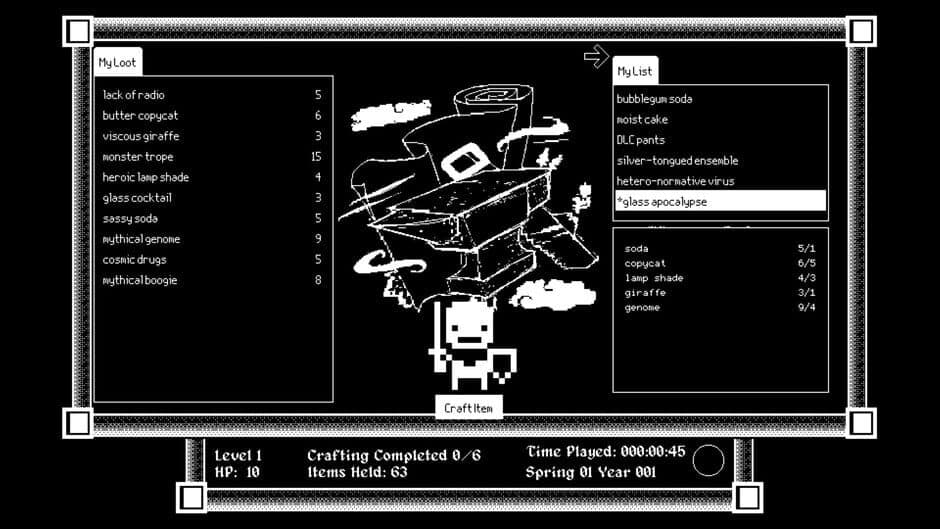The height and width of the screenshot is (529, 940).
Task: Select the highlighted glass apocalypse entry
Action: pyautogui.click(x=721, y=201)
